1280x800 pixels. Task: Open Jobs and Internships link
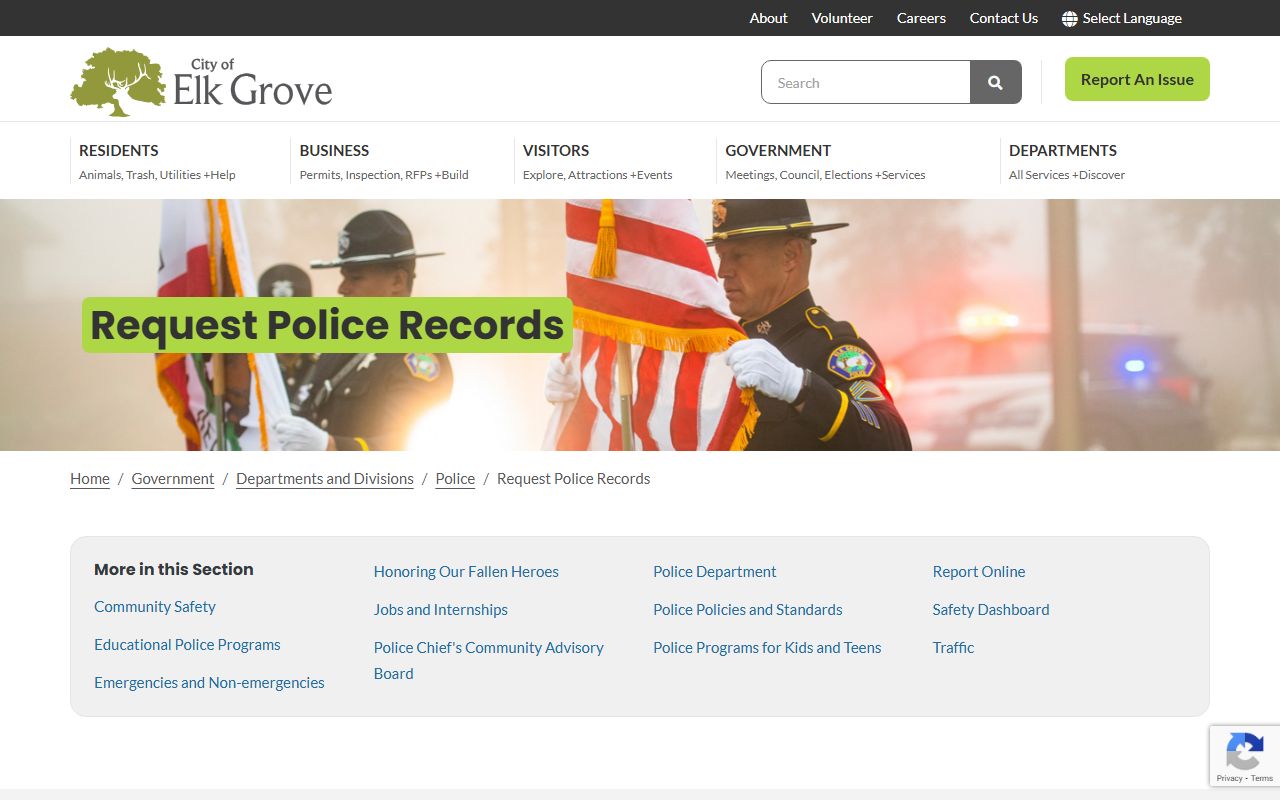441,610
